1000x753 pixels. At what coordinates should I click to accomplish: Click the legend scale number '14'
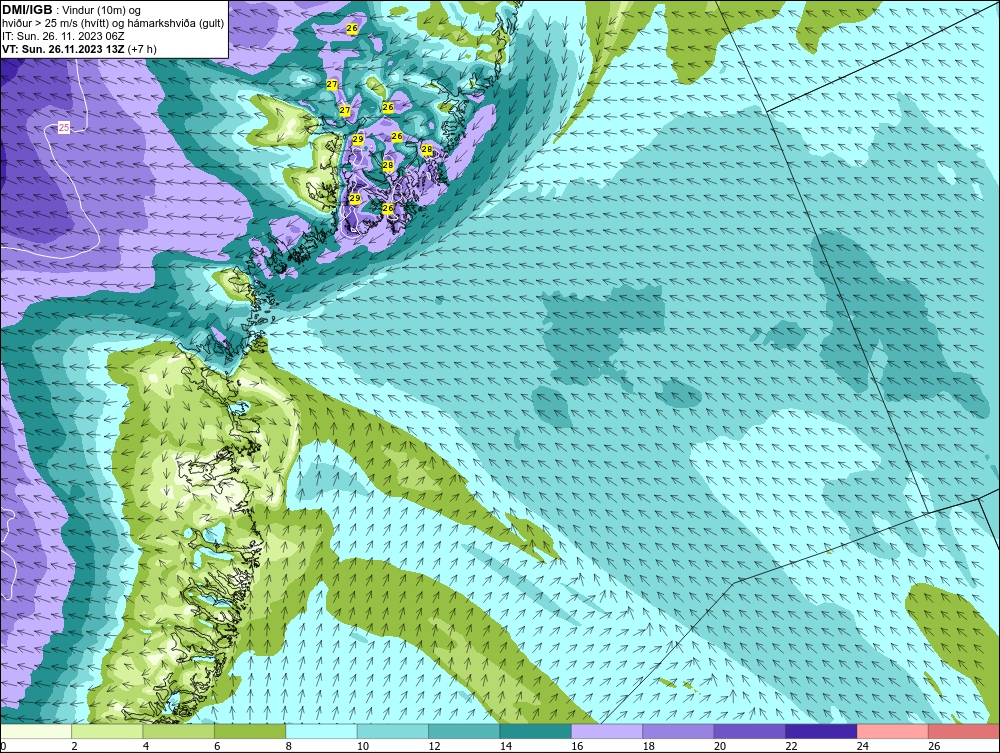point(506,746)
